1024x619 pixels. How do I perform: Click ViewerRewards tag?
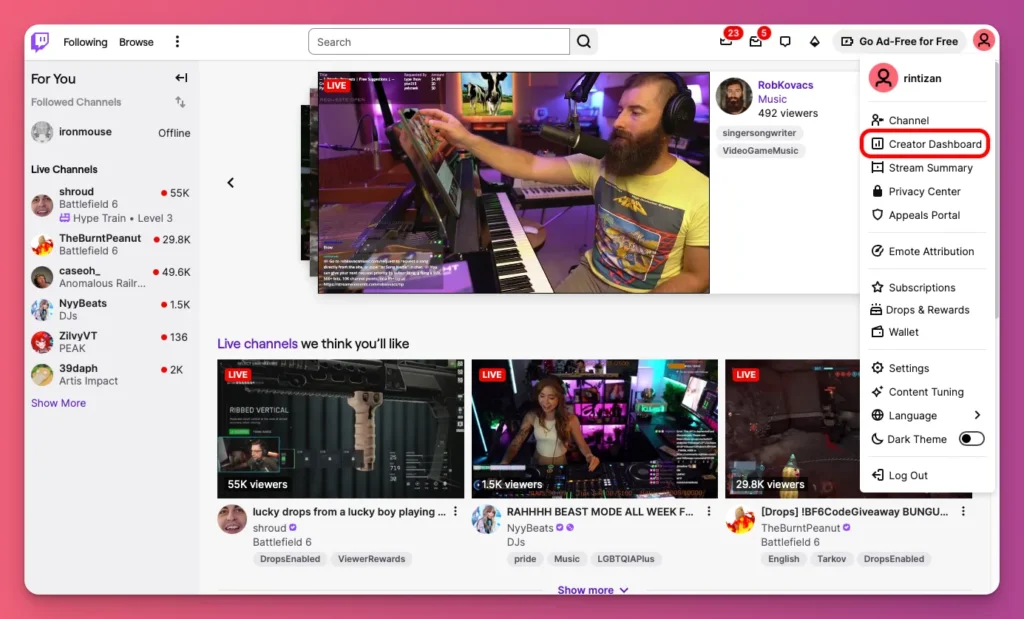tap(372, 559)
